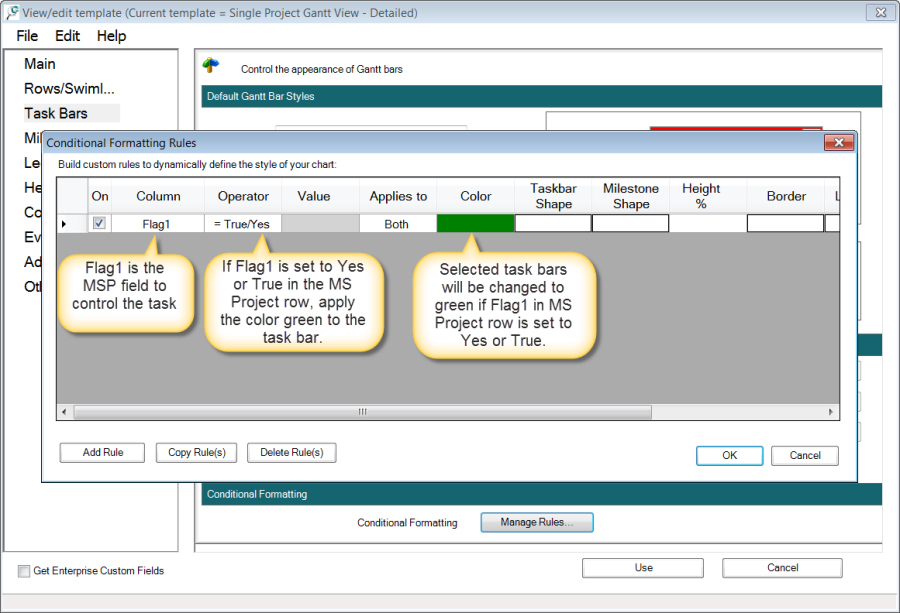900x613 pixels.
Task: Click the Add Rule button
Action: [102, 452]
